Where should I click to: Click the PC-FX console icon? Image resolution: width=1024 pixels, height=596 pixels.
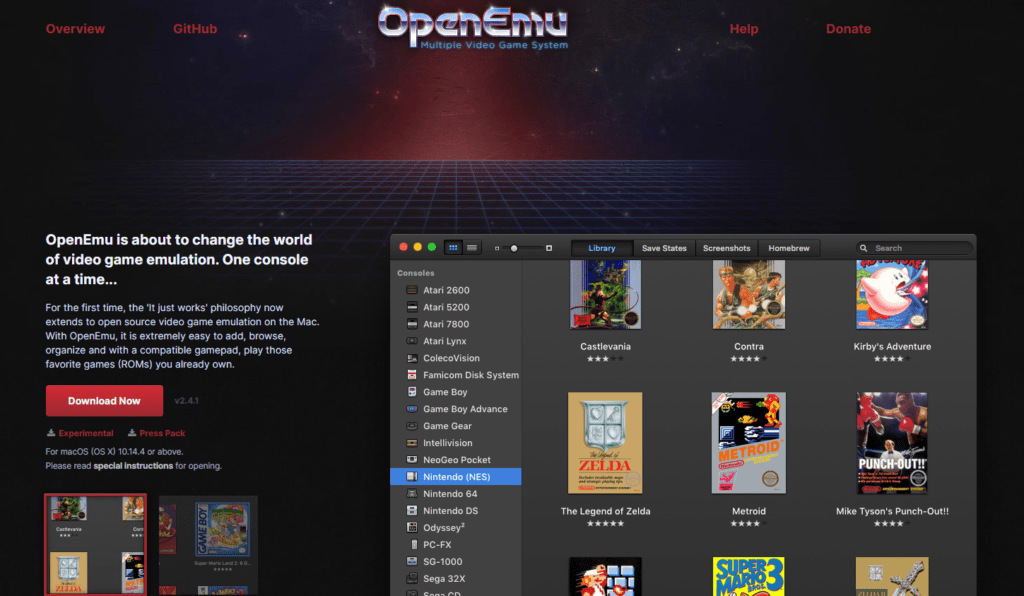413,544
